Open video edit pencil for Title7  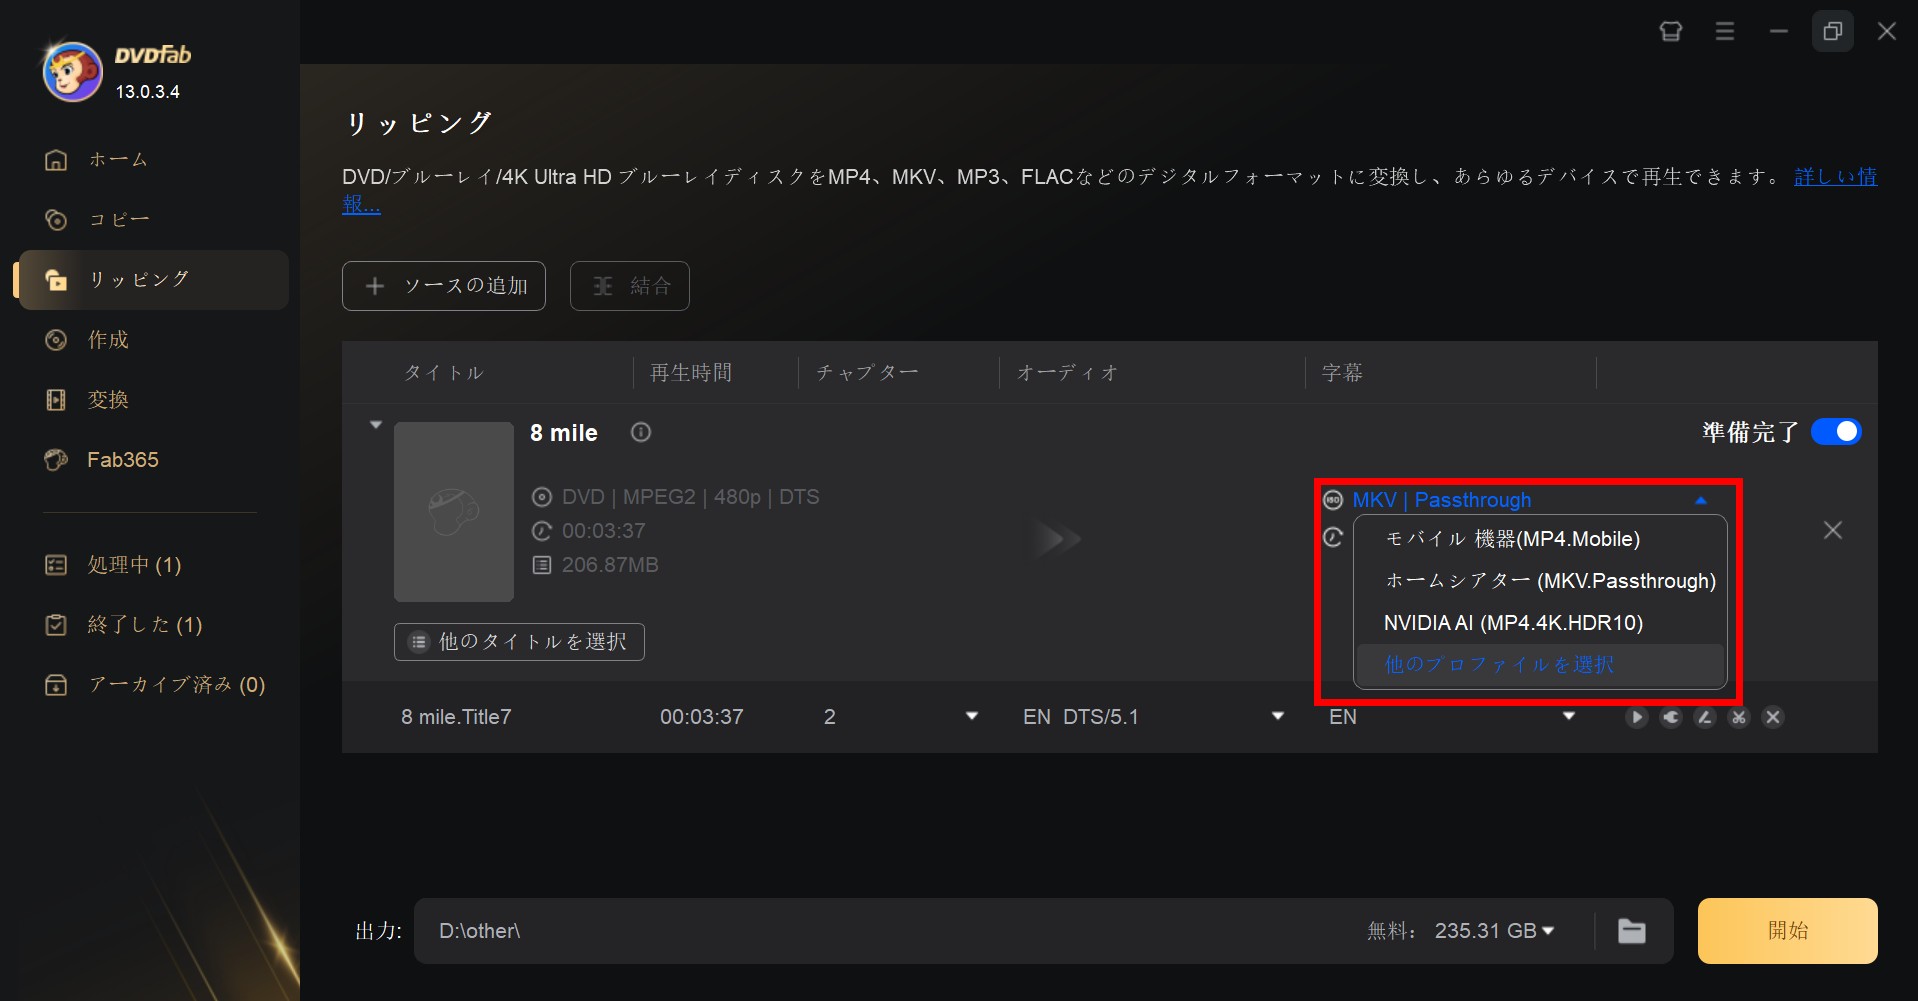pyautogui.click(x=1705, y=717)
